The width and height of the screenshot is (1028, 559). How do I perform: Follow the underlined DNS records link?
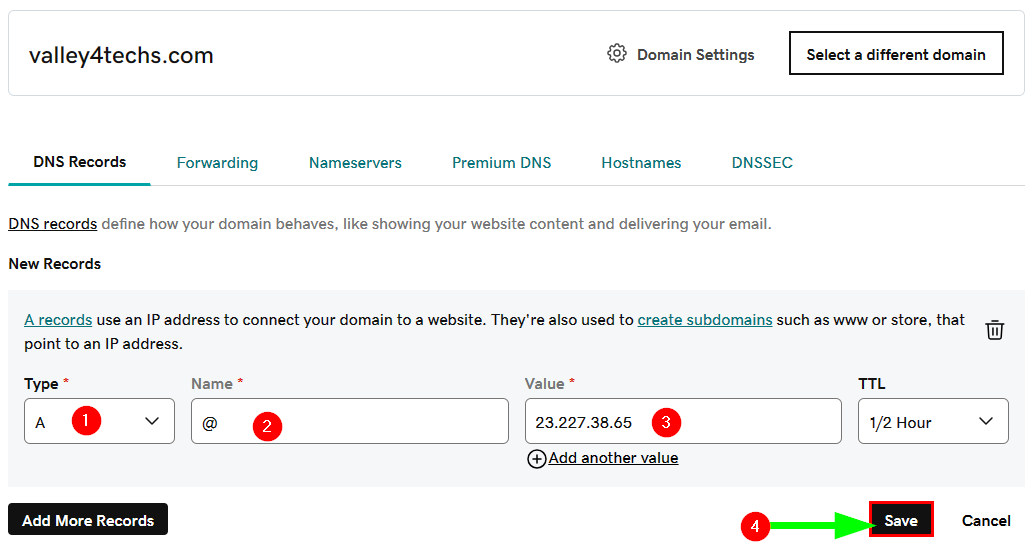52,224
